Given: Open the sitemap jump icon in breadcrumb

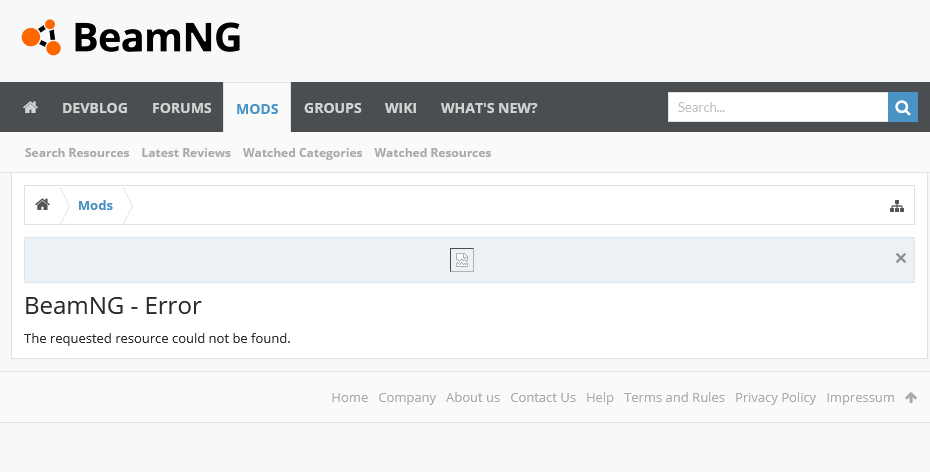Looking at the screenshot, I should [x=897, y=206].
